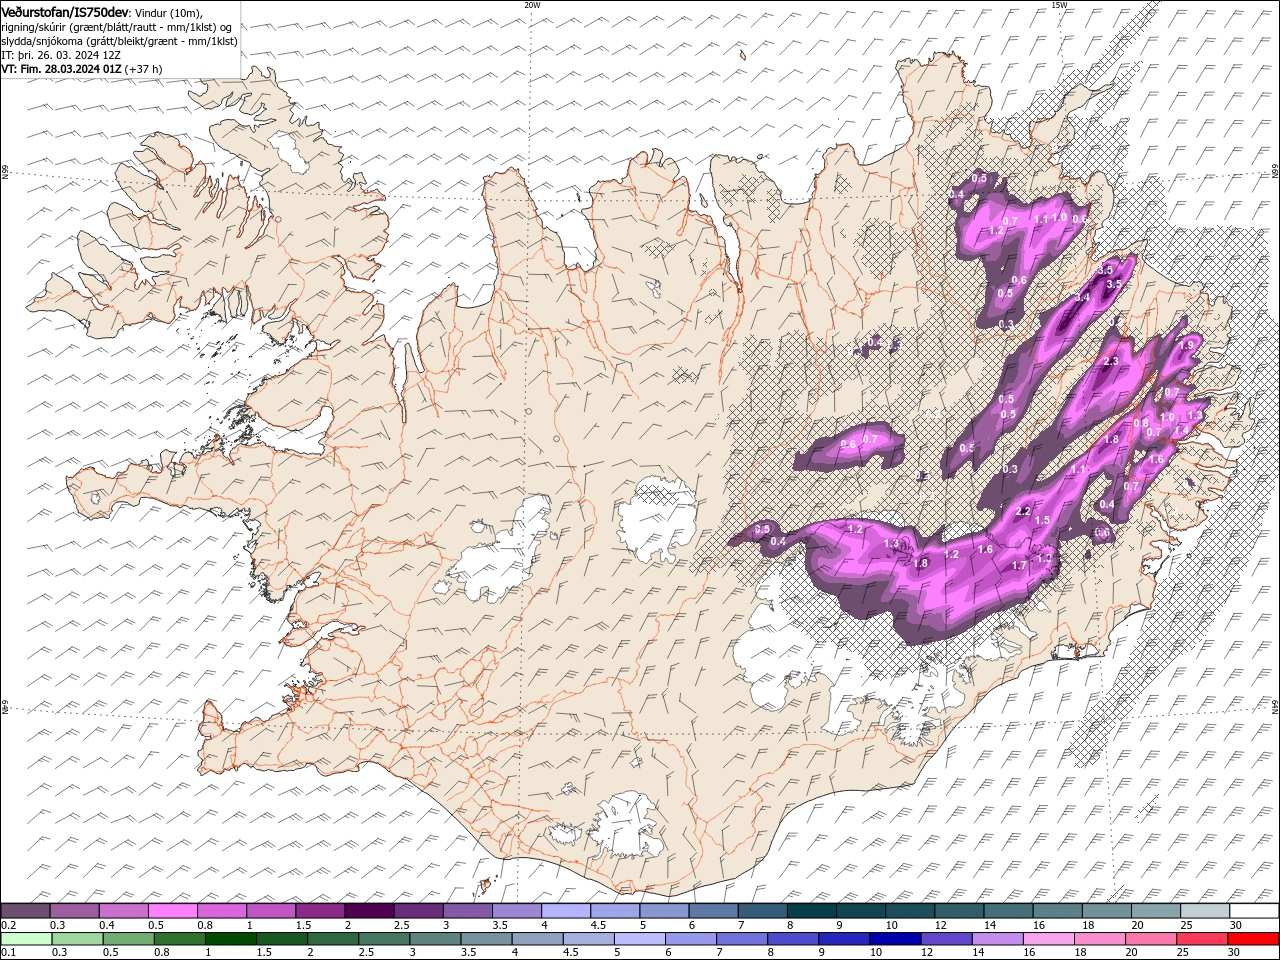Click the pale lavender 5 swatch in lower scale
Viewport: 1280px width, 960px height.
pyautogui.click(x=639, y=939)
